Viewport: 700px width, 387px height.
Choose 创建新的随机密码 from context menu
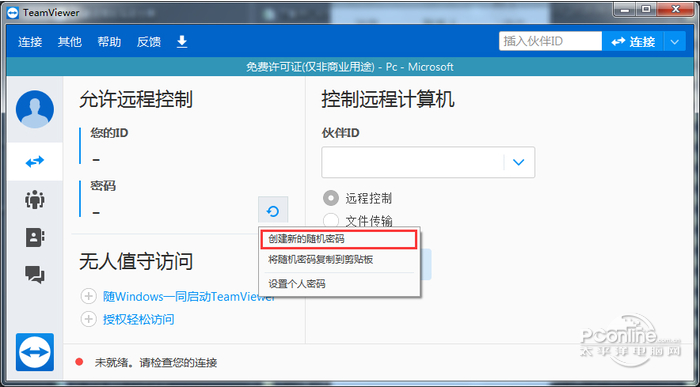[x=339, y=239]
